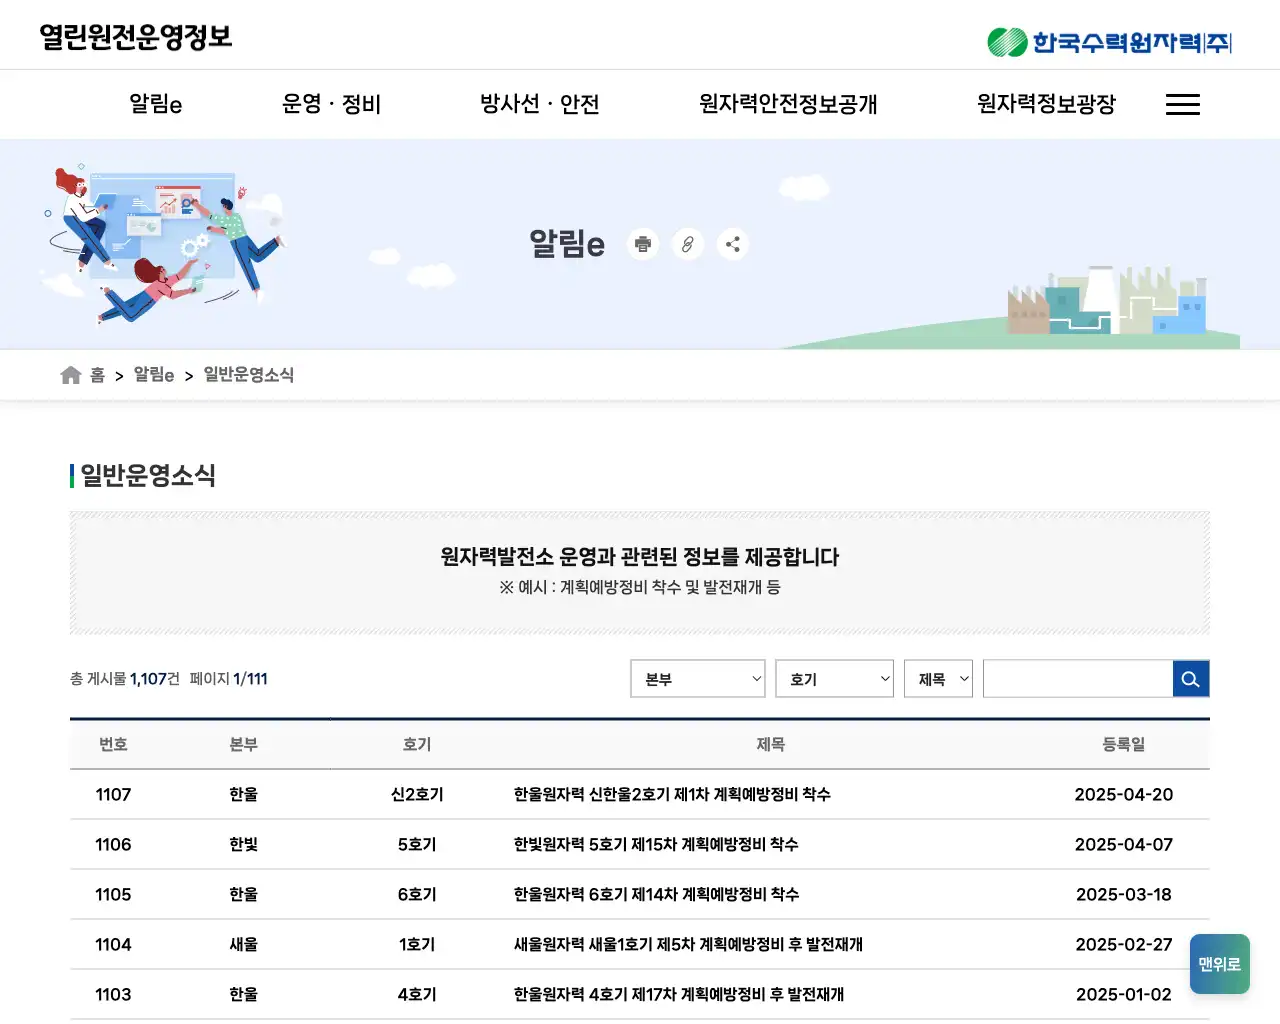
Task: Click the 총 게시물 1,107건 count text
Action: coord(125,679)
